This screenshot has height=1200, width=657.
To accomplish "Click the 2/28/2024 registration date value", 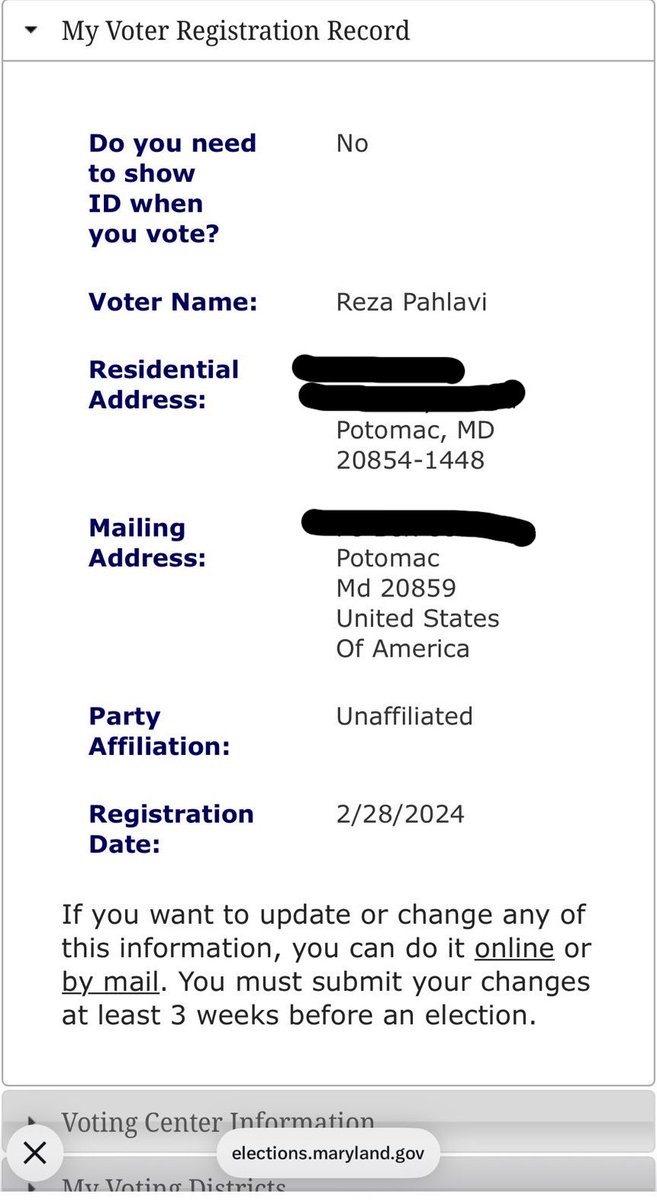I will point(400,814).
